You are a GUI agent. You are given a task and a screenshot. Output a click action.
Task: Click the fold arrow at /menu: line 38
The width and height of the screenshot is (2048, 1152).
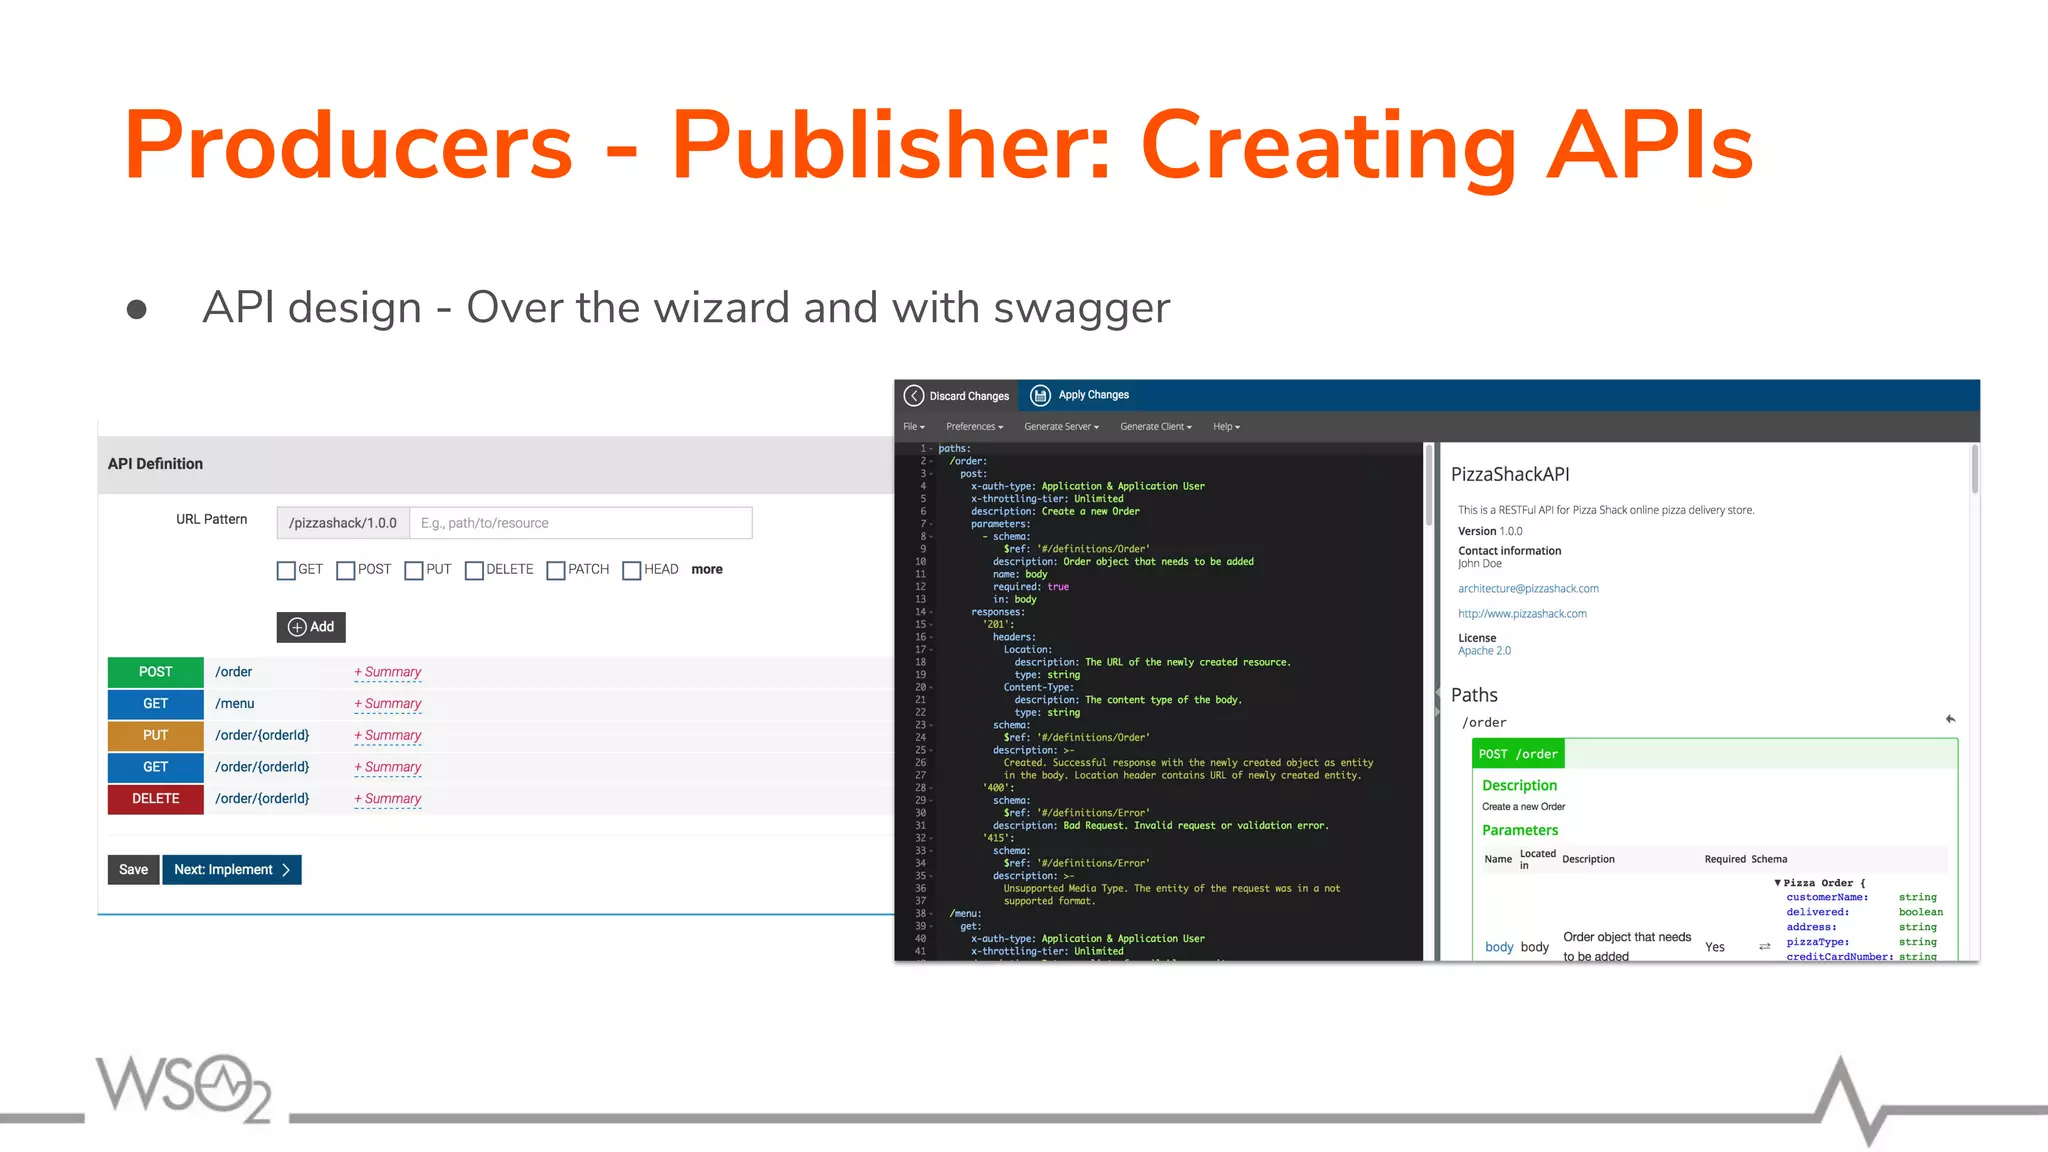point(931,914)
